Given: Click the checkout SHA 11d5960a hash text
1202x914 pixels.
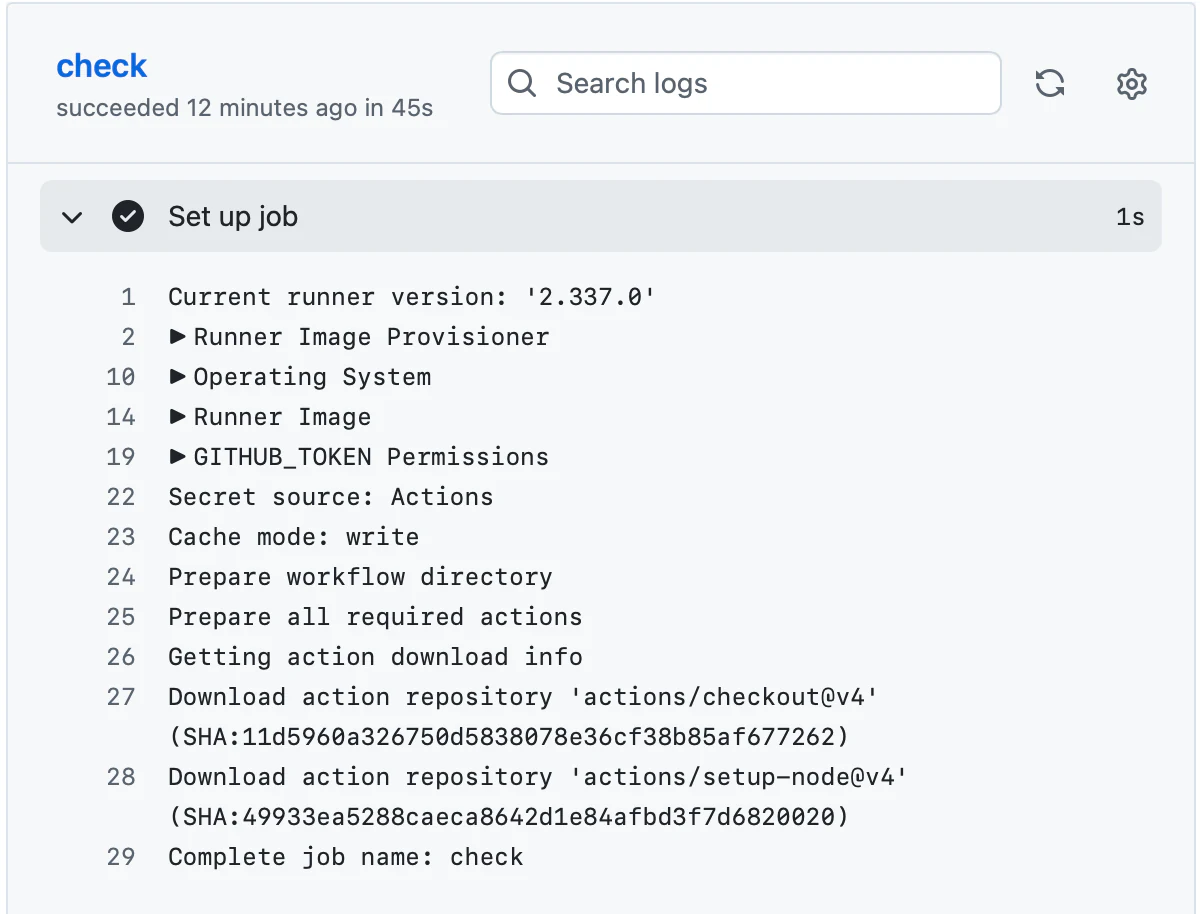Looking at the screenshot, I should pyautogui.click(x=508, y=737).
